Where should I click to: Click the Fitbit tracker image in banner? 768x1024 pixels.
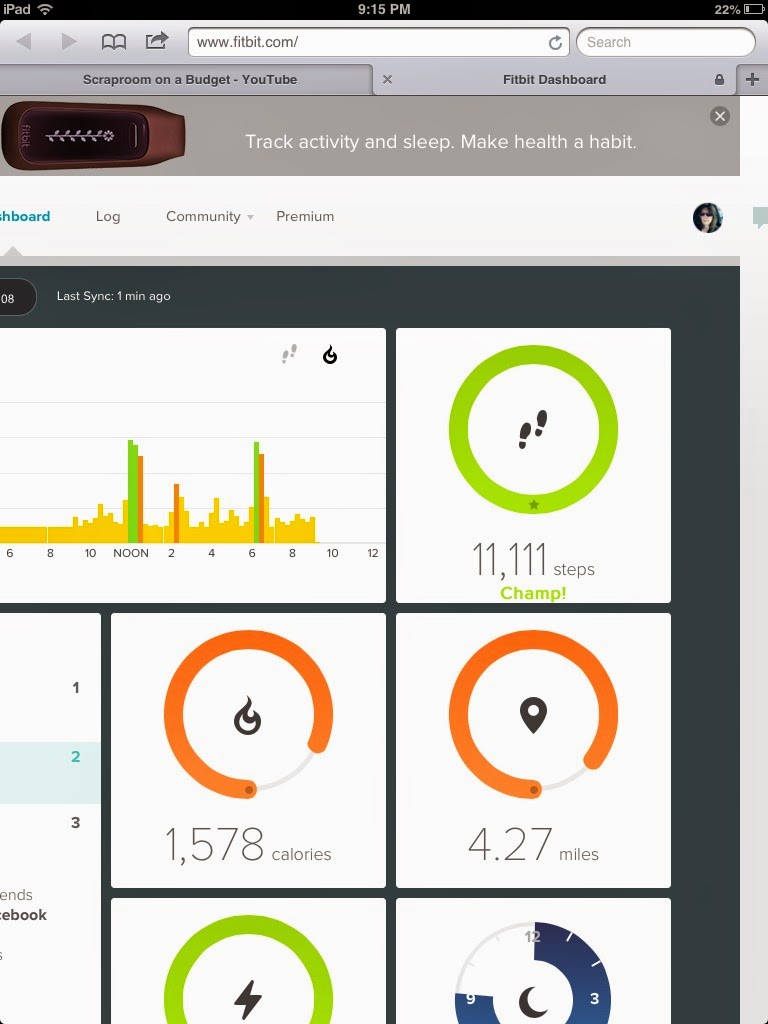pos(93,136)
